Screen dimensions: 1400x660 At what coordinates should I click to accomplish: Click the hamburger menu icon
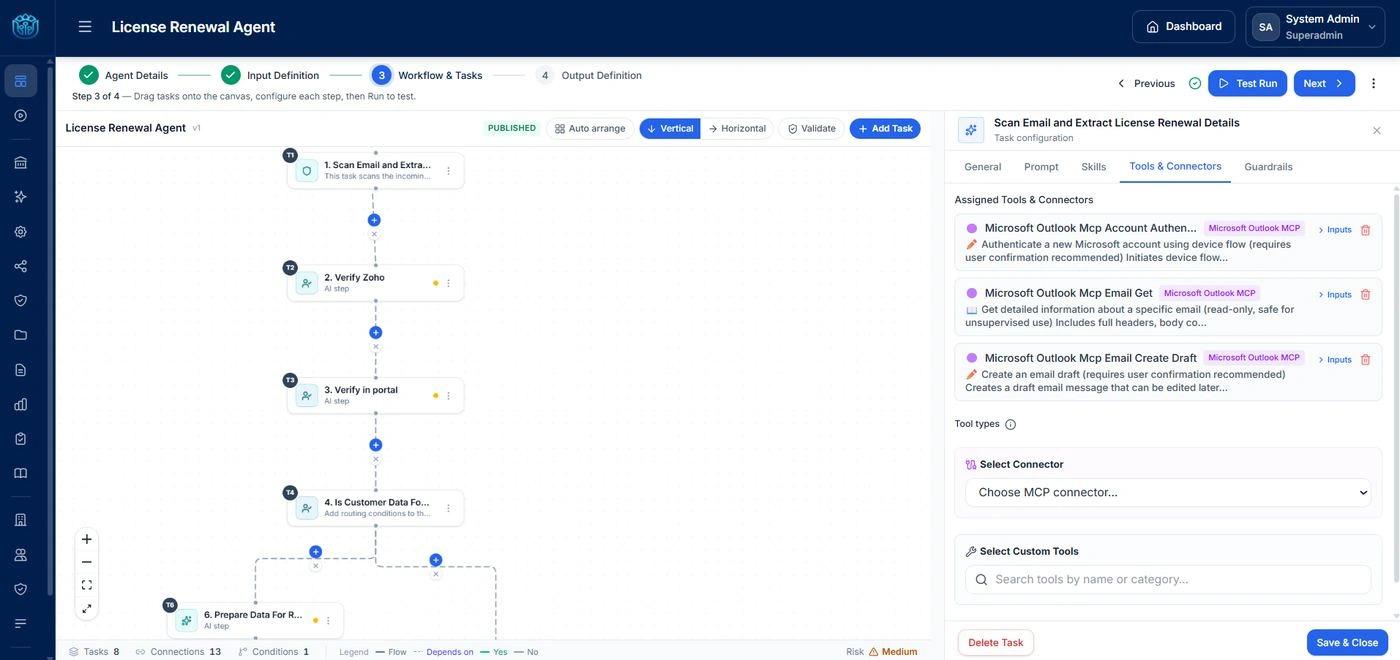pos(85,27)
